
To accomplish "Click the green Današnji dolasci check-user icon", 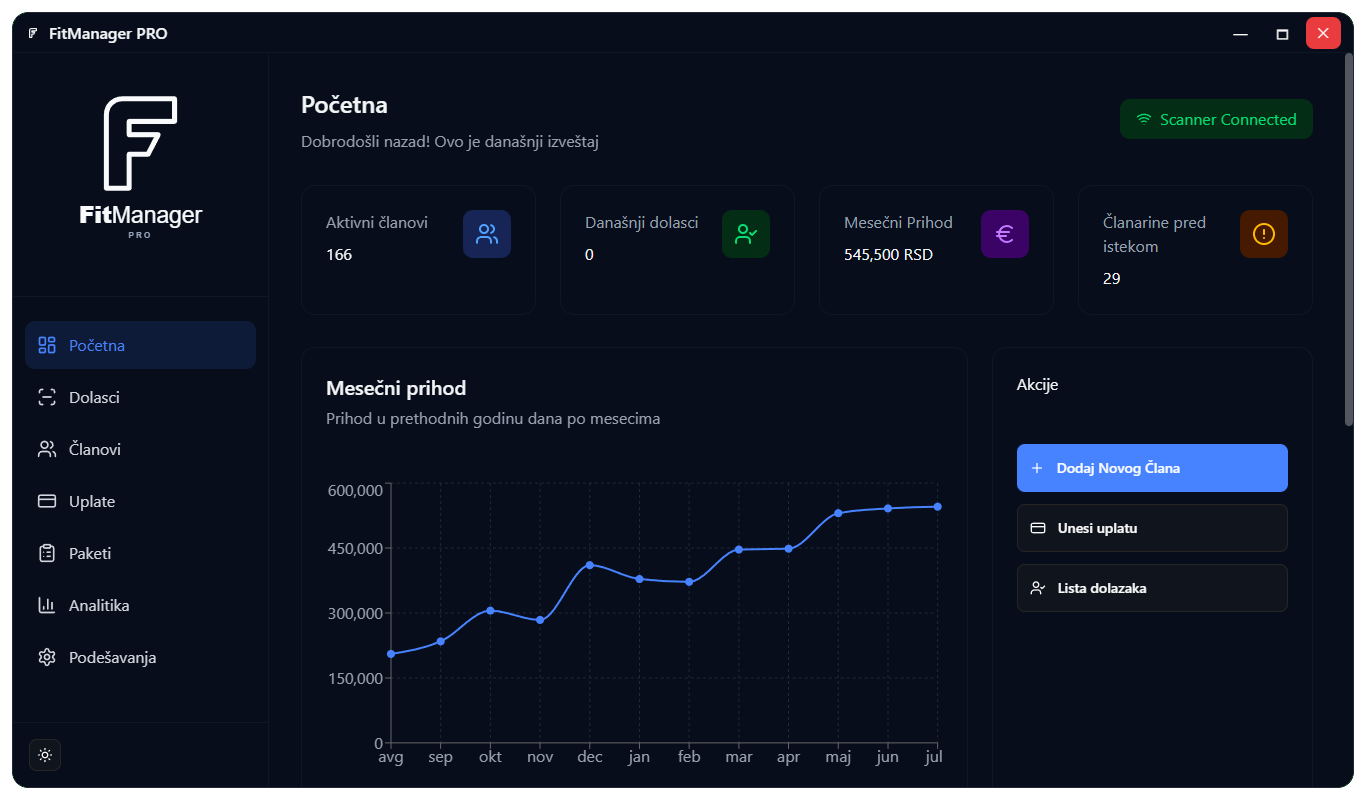I will (746, 234).
